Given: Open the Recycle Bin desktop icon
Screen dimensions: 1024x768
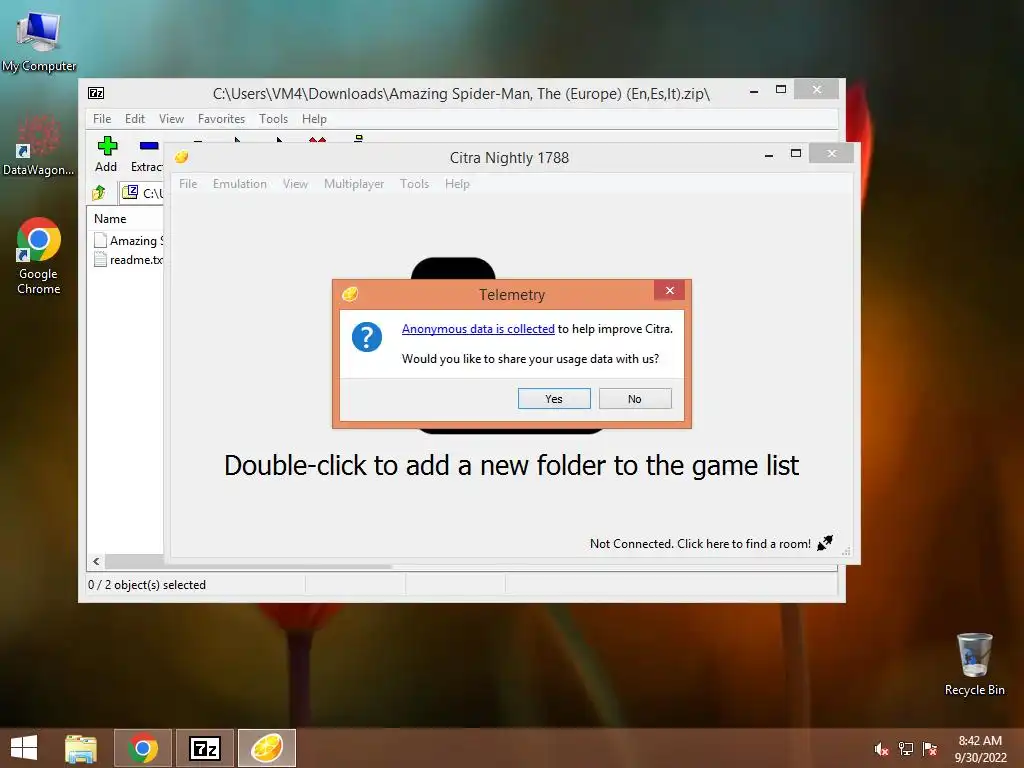Looking at the screenshot, I should (x=974, y=664).
